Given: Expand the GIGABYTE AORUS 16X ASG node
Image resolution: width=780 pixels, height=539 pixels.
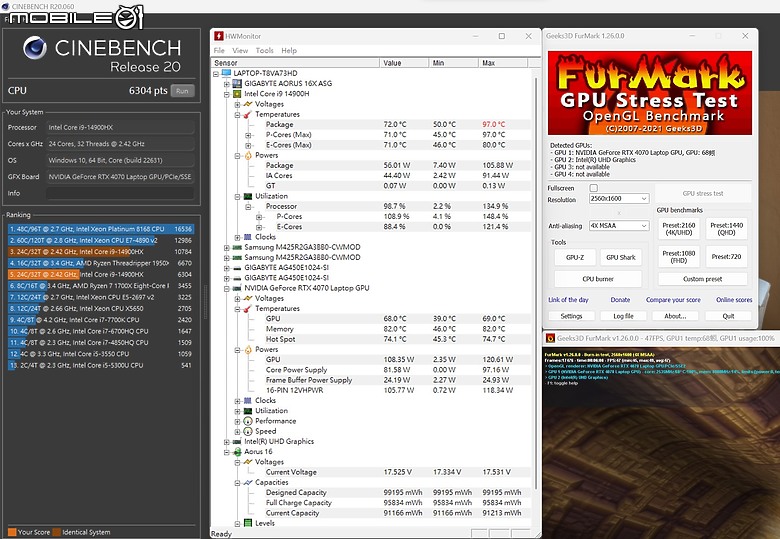Looking at the screenshot, I should (x=227, y=84).
